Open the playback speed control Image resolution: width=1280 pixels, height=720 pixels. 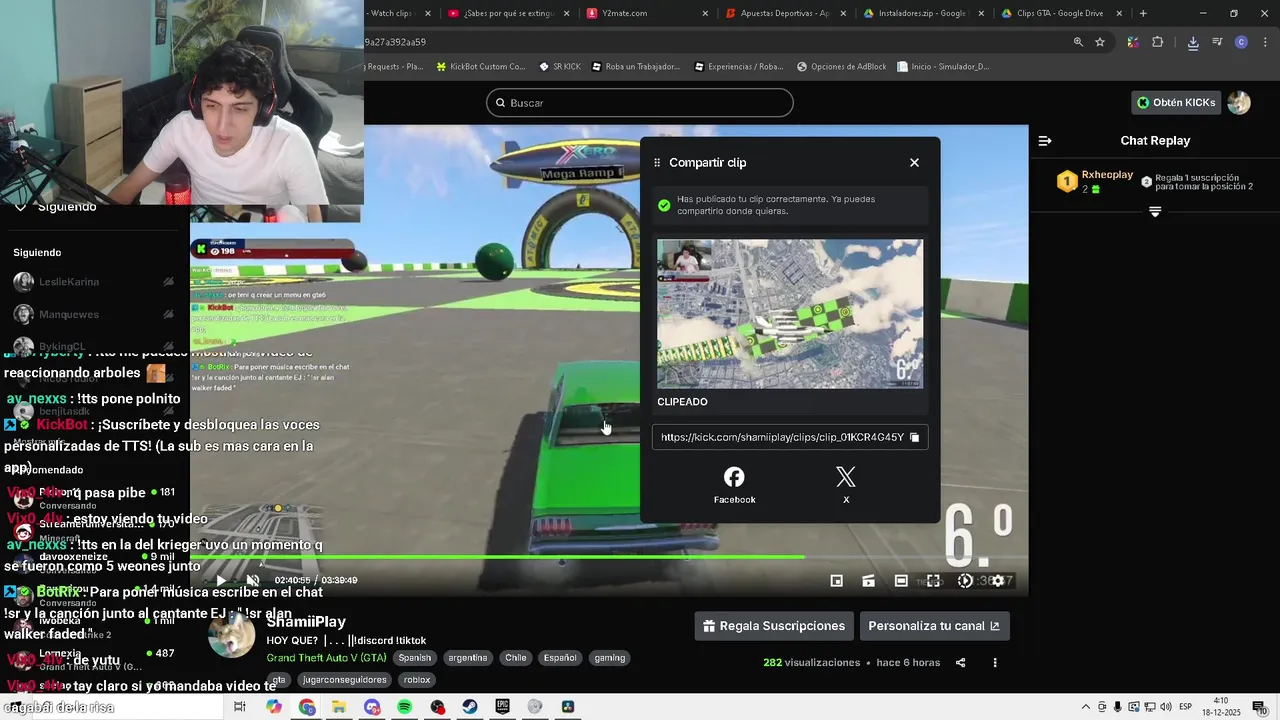click(x=965, y=580)
